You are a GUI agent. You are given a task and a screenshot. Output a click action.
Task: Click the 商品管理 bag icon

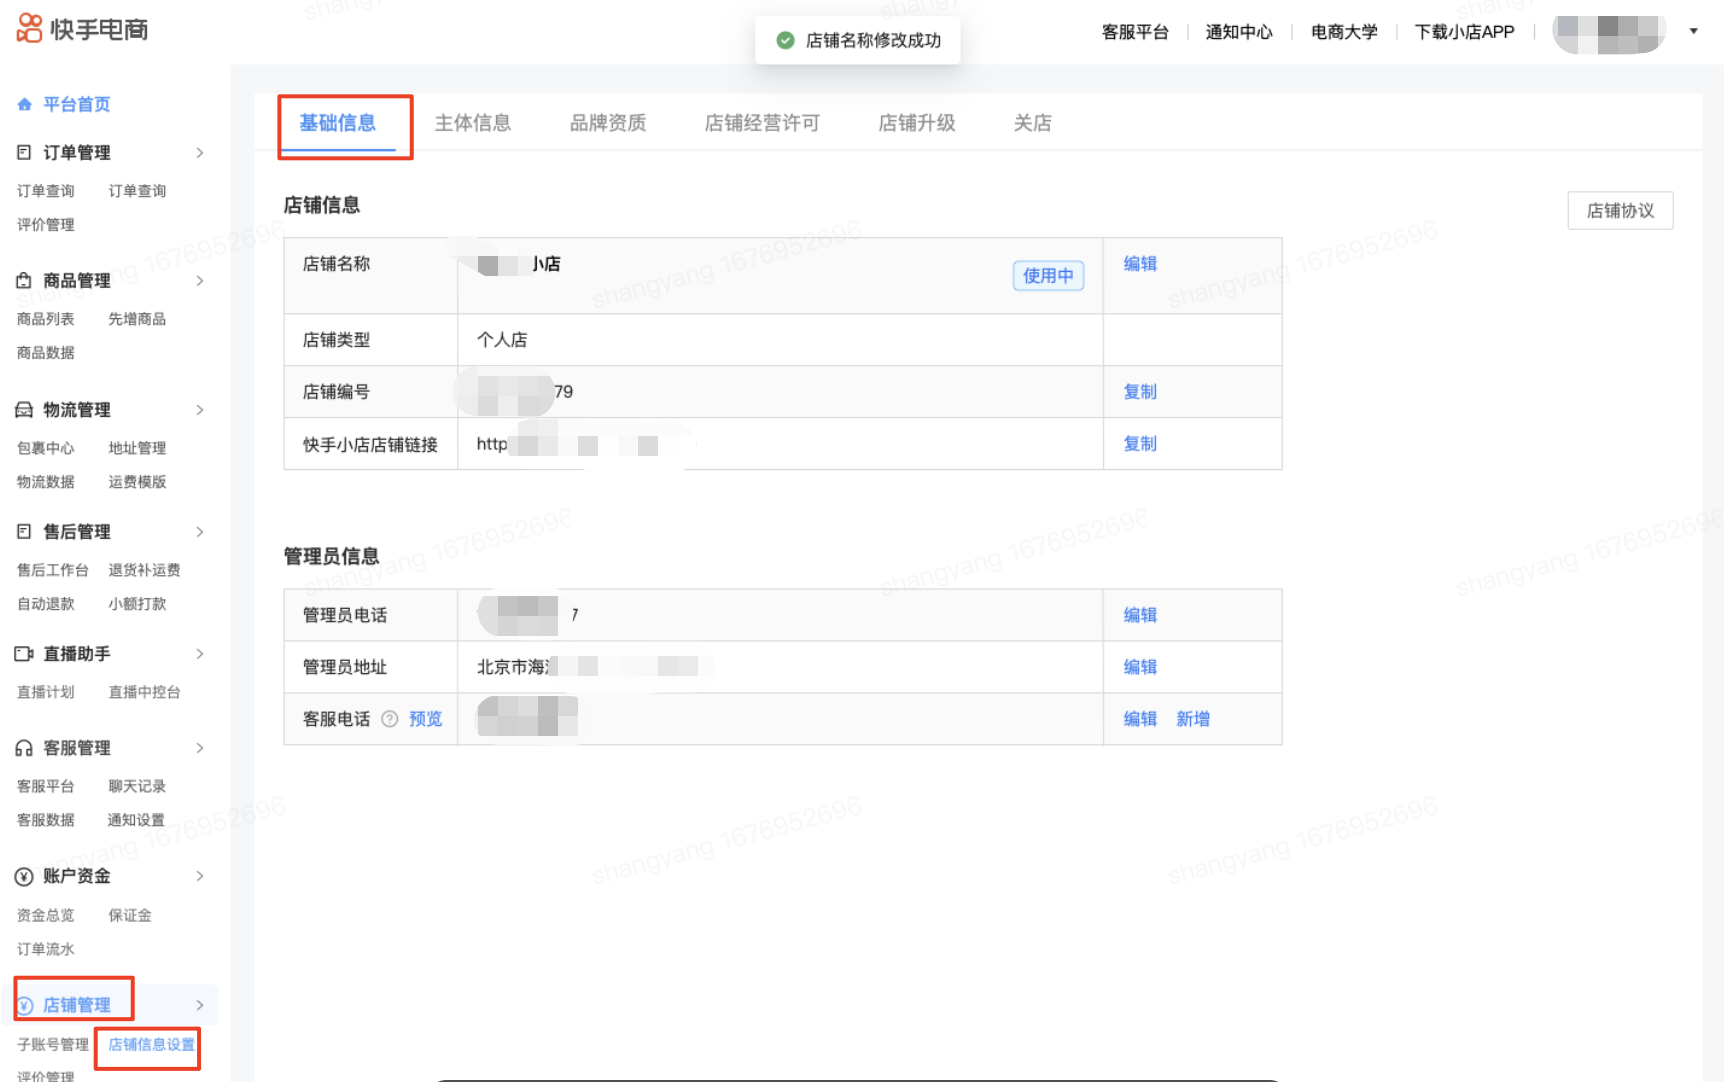coord(24,281)
